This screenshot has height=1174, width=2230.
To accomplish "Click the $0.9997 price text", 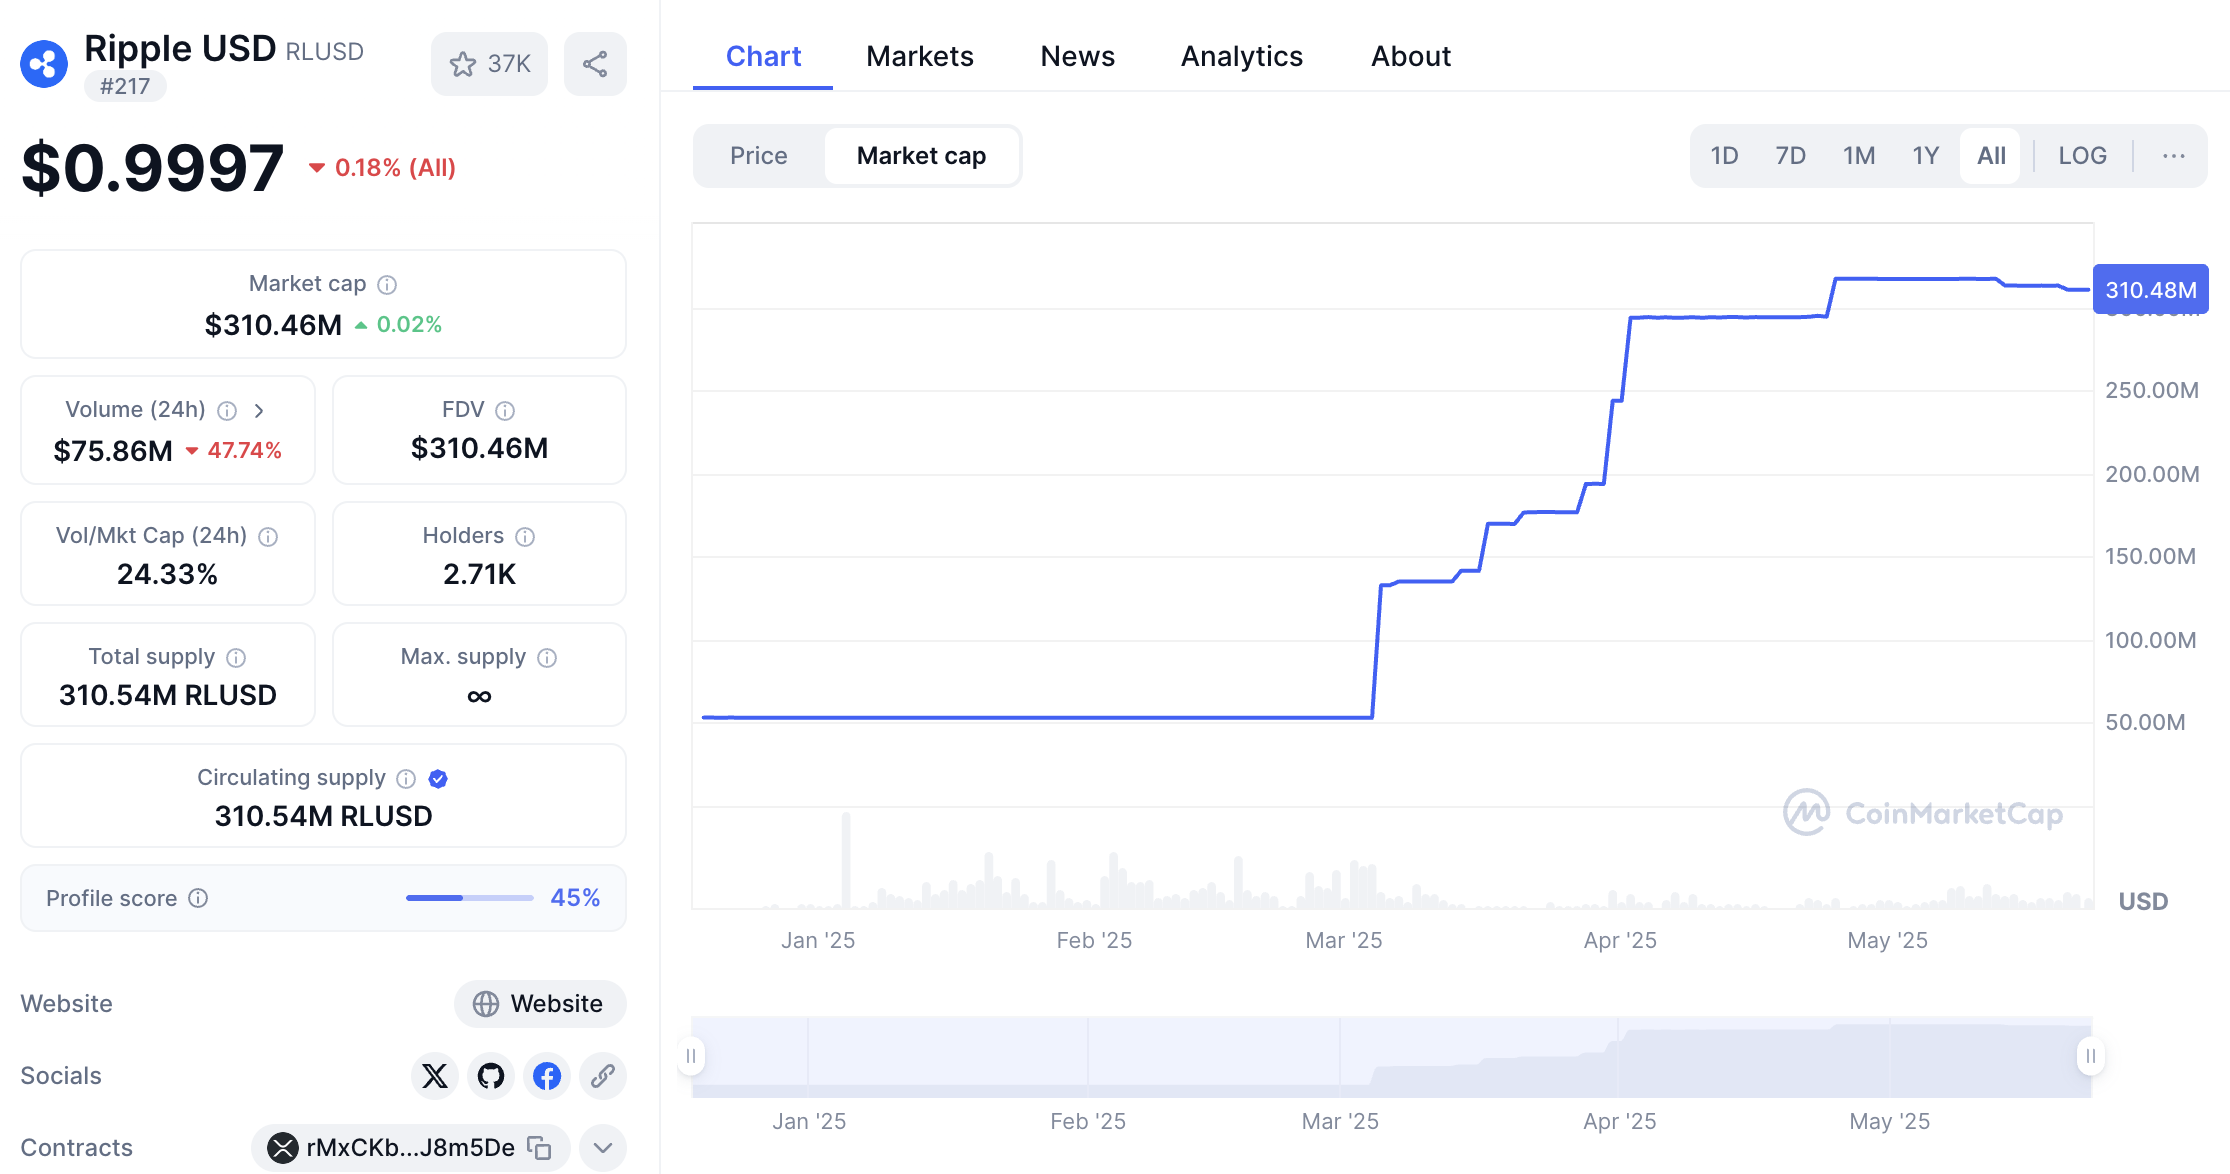I will coord(153,167).
